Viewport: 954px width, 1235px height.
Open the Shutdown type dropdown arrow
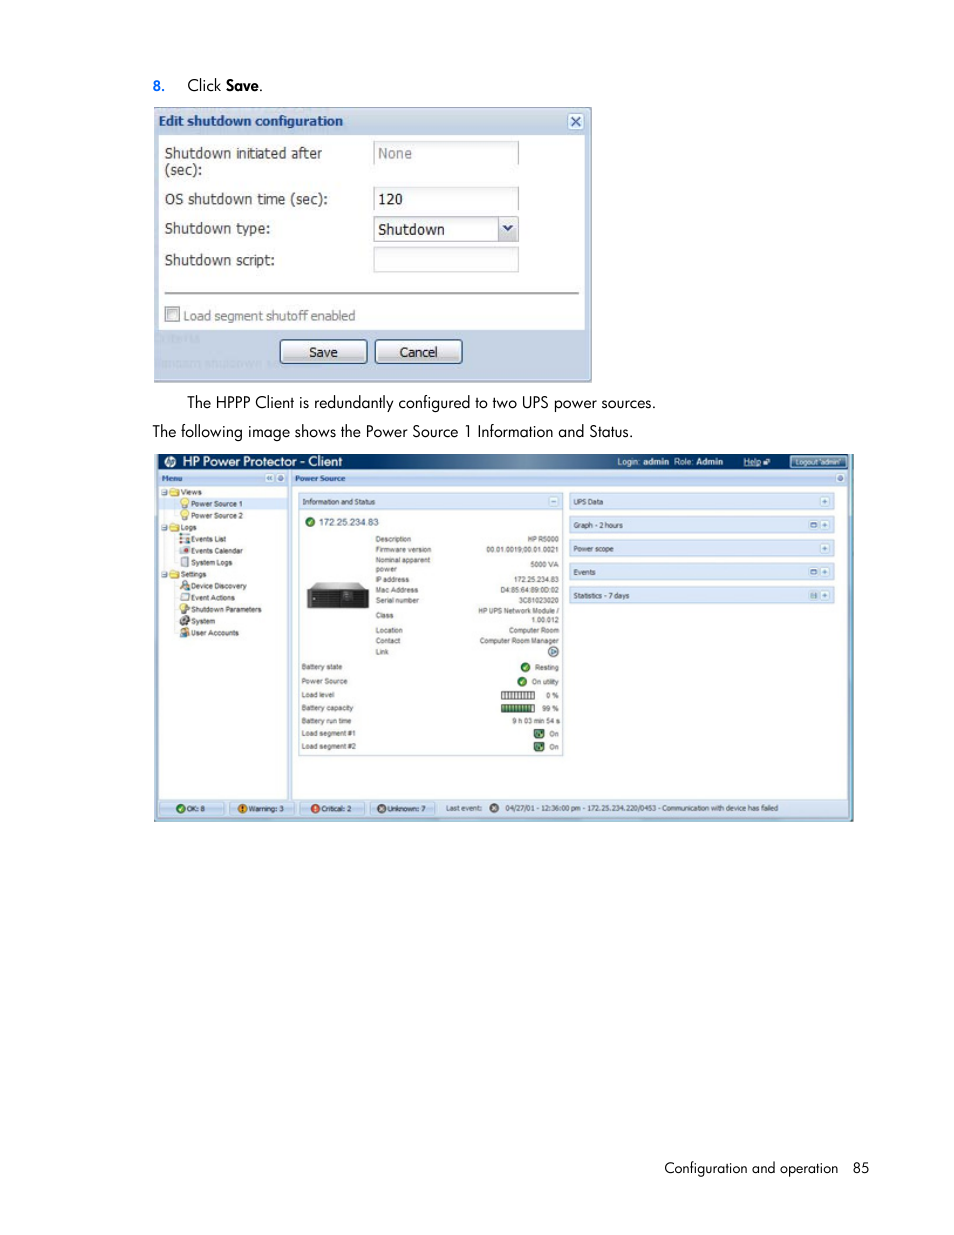(x=507, y=229)
